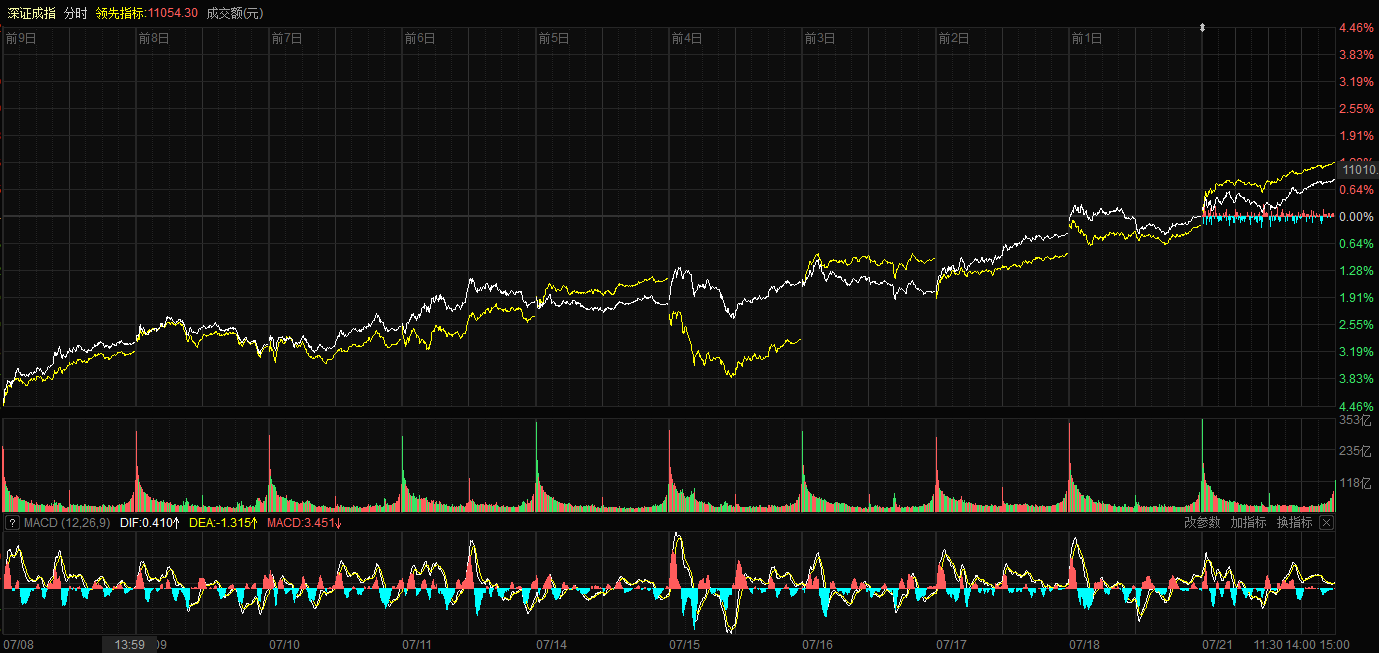Image resolution: width=1379 pixels, height=653 pixels.
Task: Click 加指标 to add an indicator
Action: tap(1248, 522)
